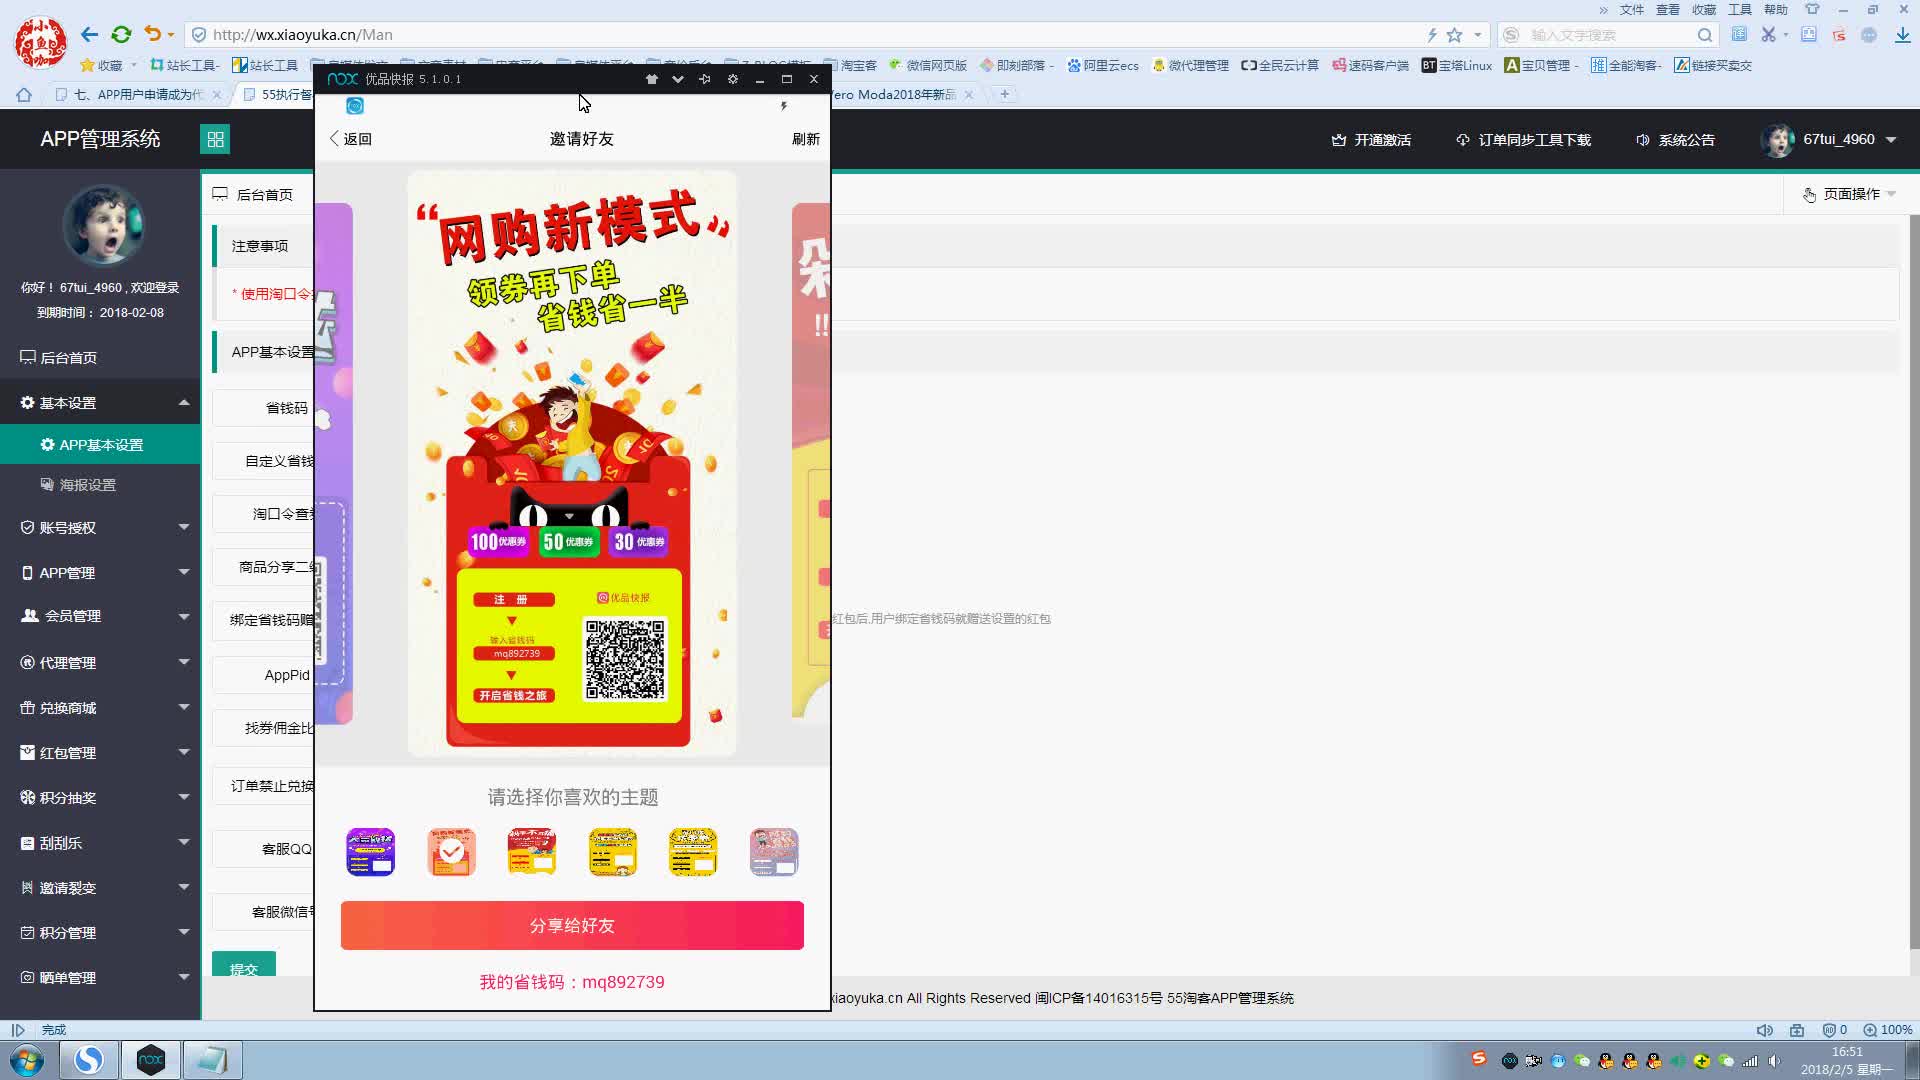Click the 系统公告 speaker icon
Screen dimensions: 1920x1080
[x=1643, y=140]
